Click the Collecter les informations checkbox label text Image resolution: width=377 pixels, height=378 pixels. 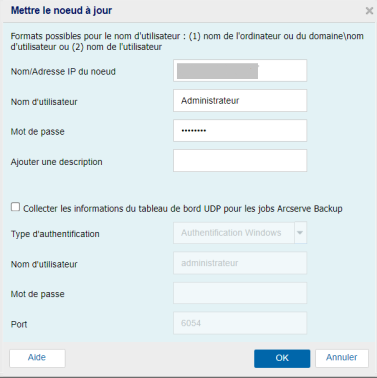[183, 209]
